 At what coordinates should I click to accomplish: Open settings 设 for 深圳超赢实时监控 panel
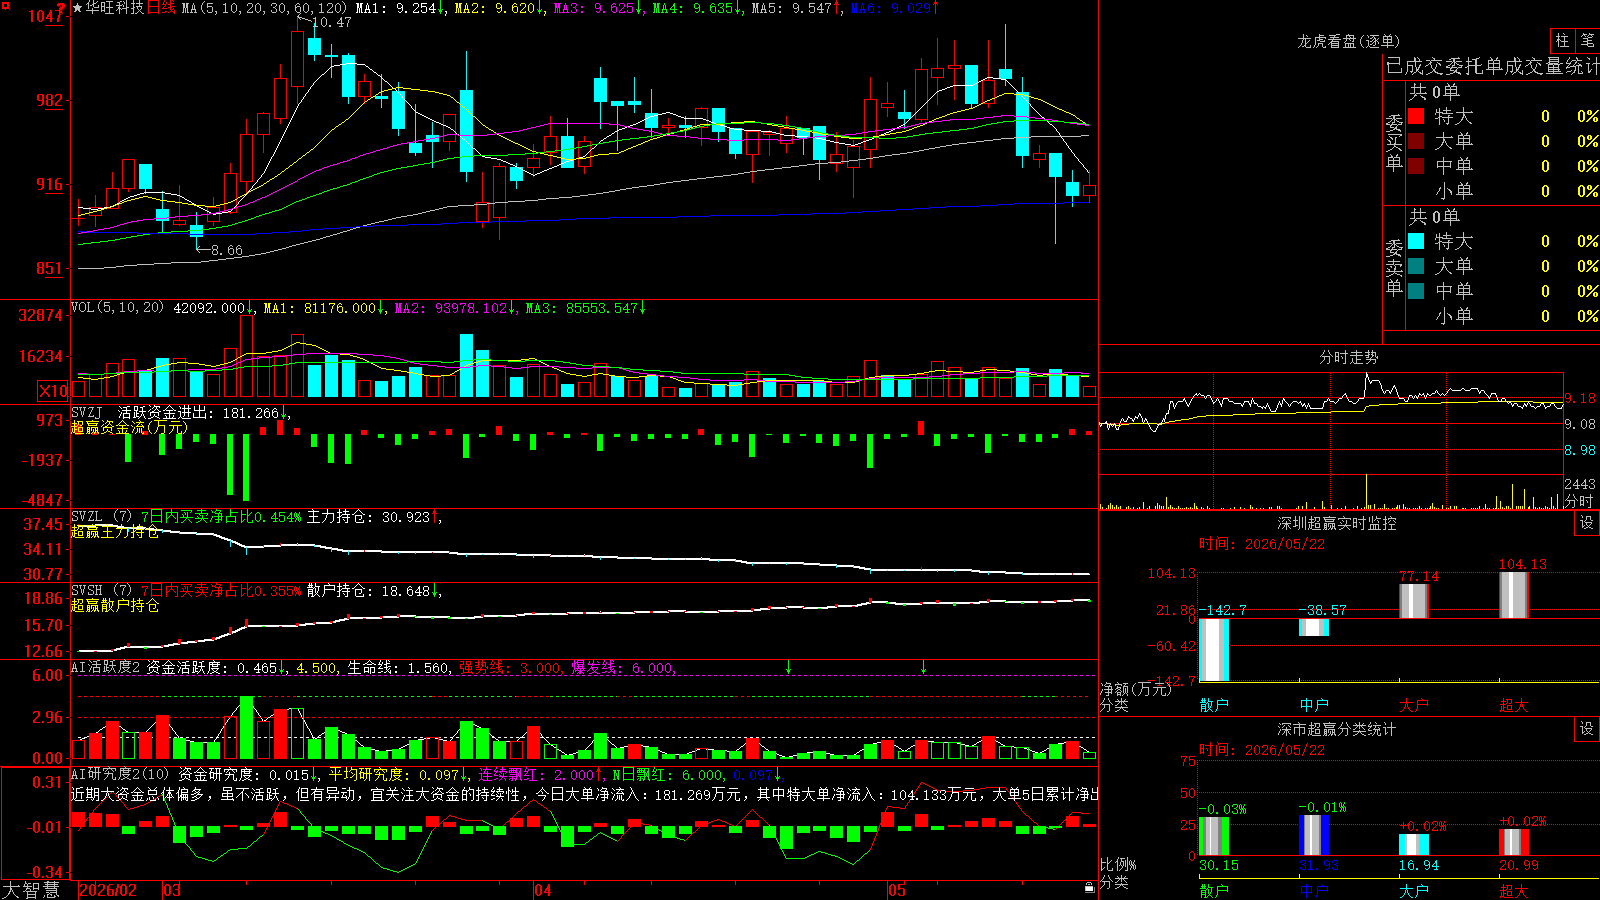point(1587,523)
